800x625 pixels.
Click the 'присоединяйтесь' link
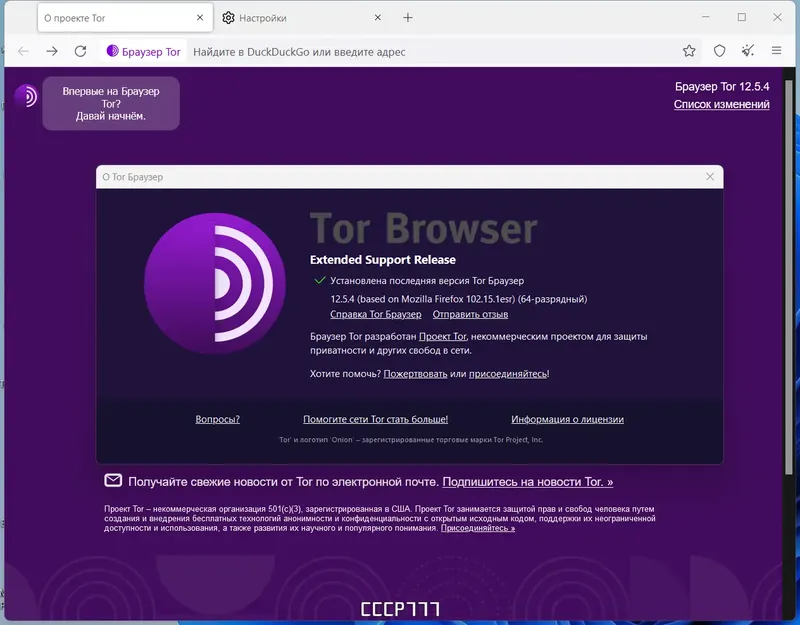coord(508,374)
